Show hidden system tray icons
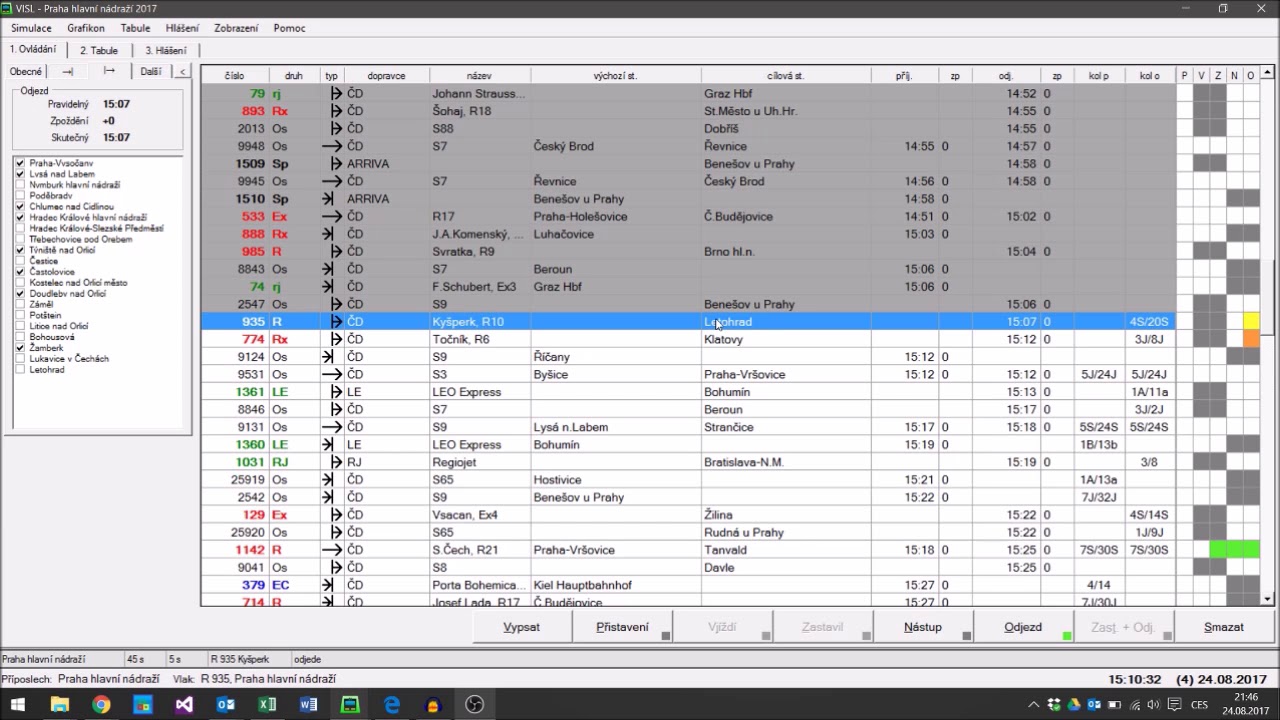The image size is (1280, 720). point(1034,705)
